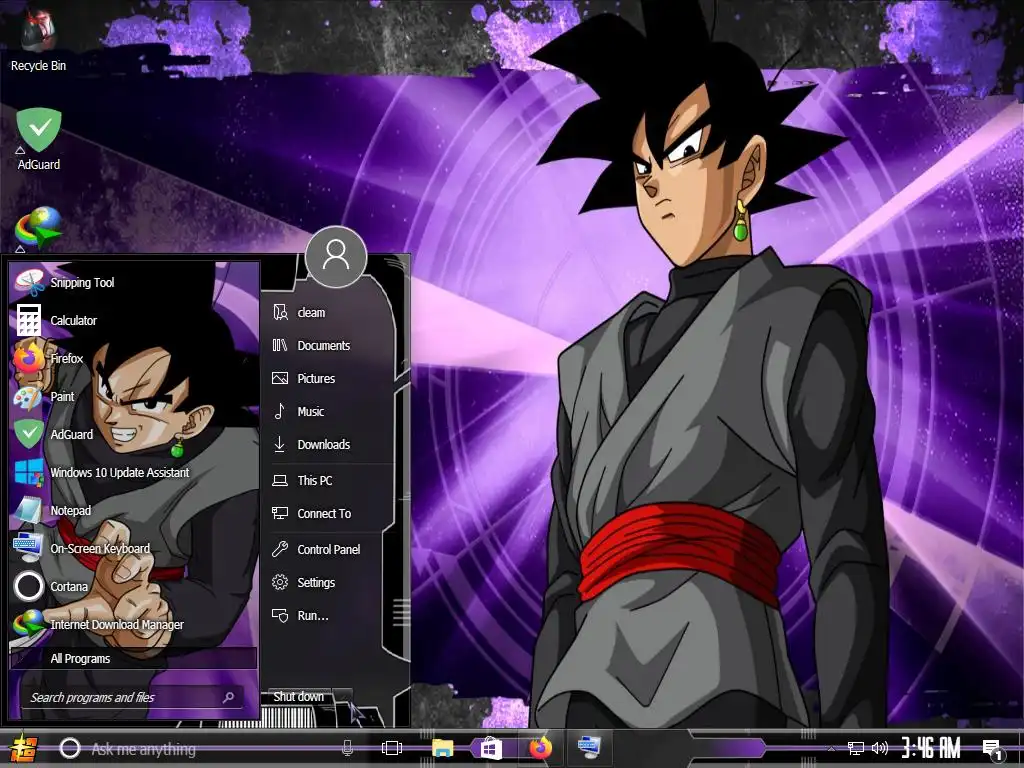The width and height of the screenshot is (1024, 768).
Task: Launch Notepad from start menu
Action: 133,510
